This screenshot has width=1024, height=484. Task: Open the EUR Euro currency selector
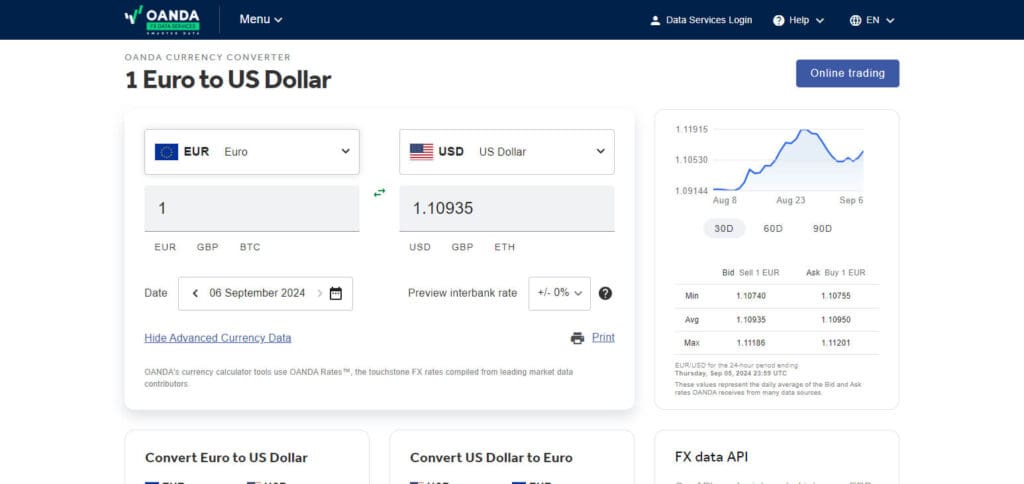tap(252, 152)
